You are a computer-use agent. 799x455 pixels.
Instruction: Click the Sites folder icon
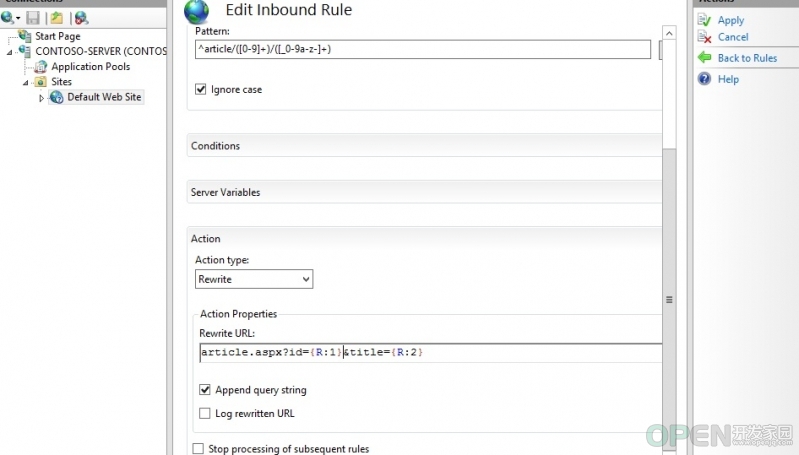(41, 82)
